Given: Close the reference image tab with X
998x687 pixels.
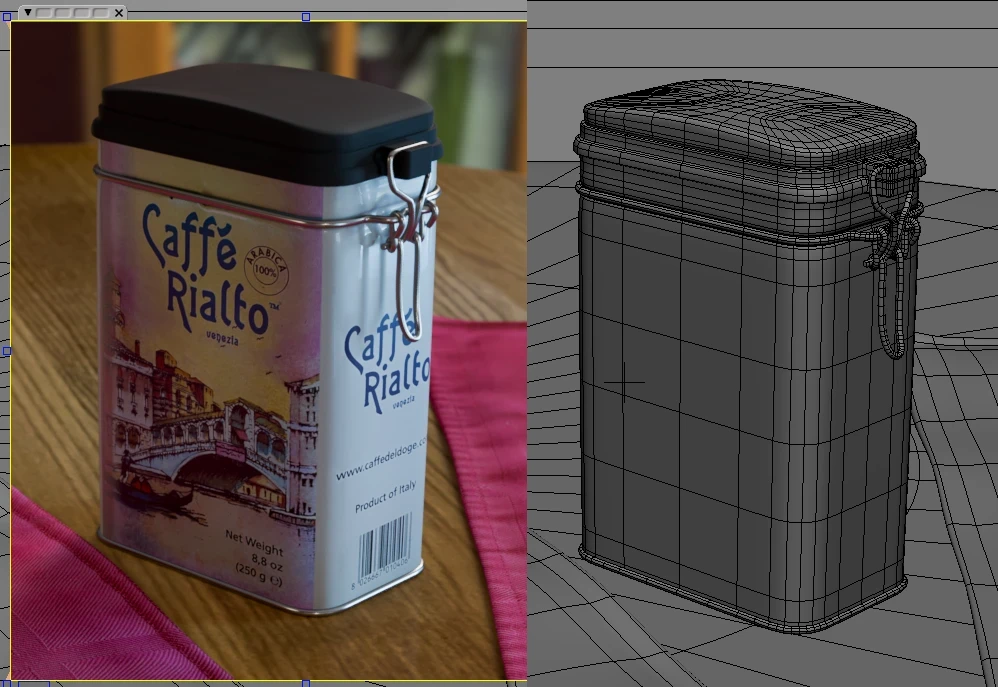Looking at the screenshot, I should coord(119,12).
